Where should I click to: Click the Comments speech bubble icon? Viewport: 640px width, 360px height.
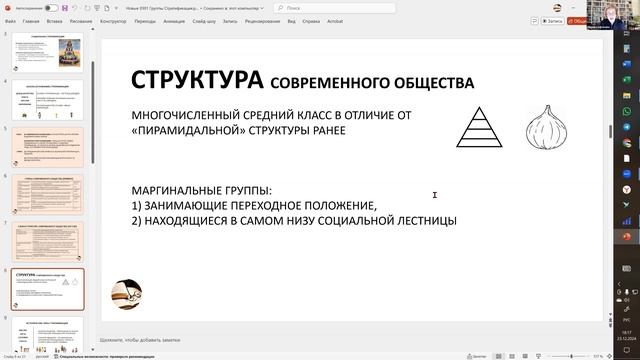[x=534, y=21]
